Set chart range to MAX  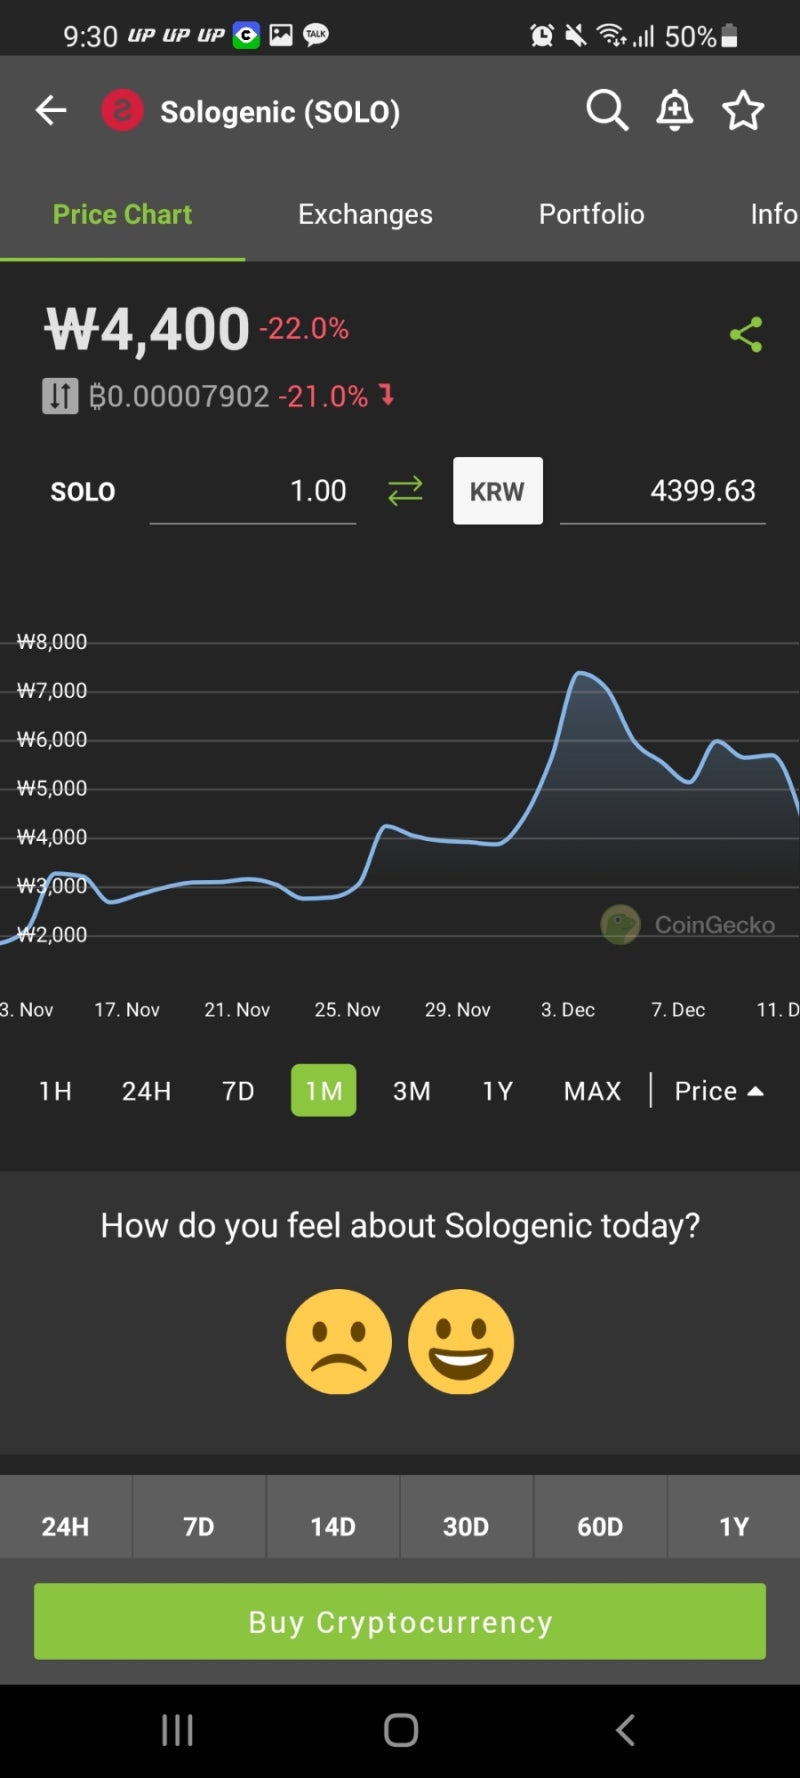592,1091
